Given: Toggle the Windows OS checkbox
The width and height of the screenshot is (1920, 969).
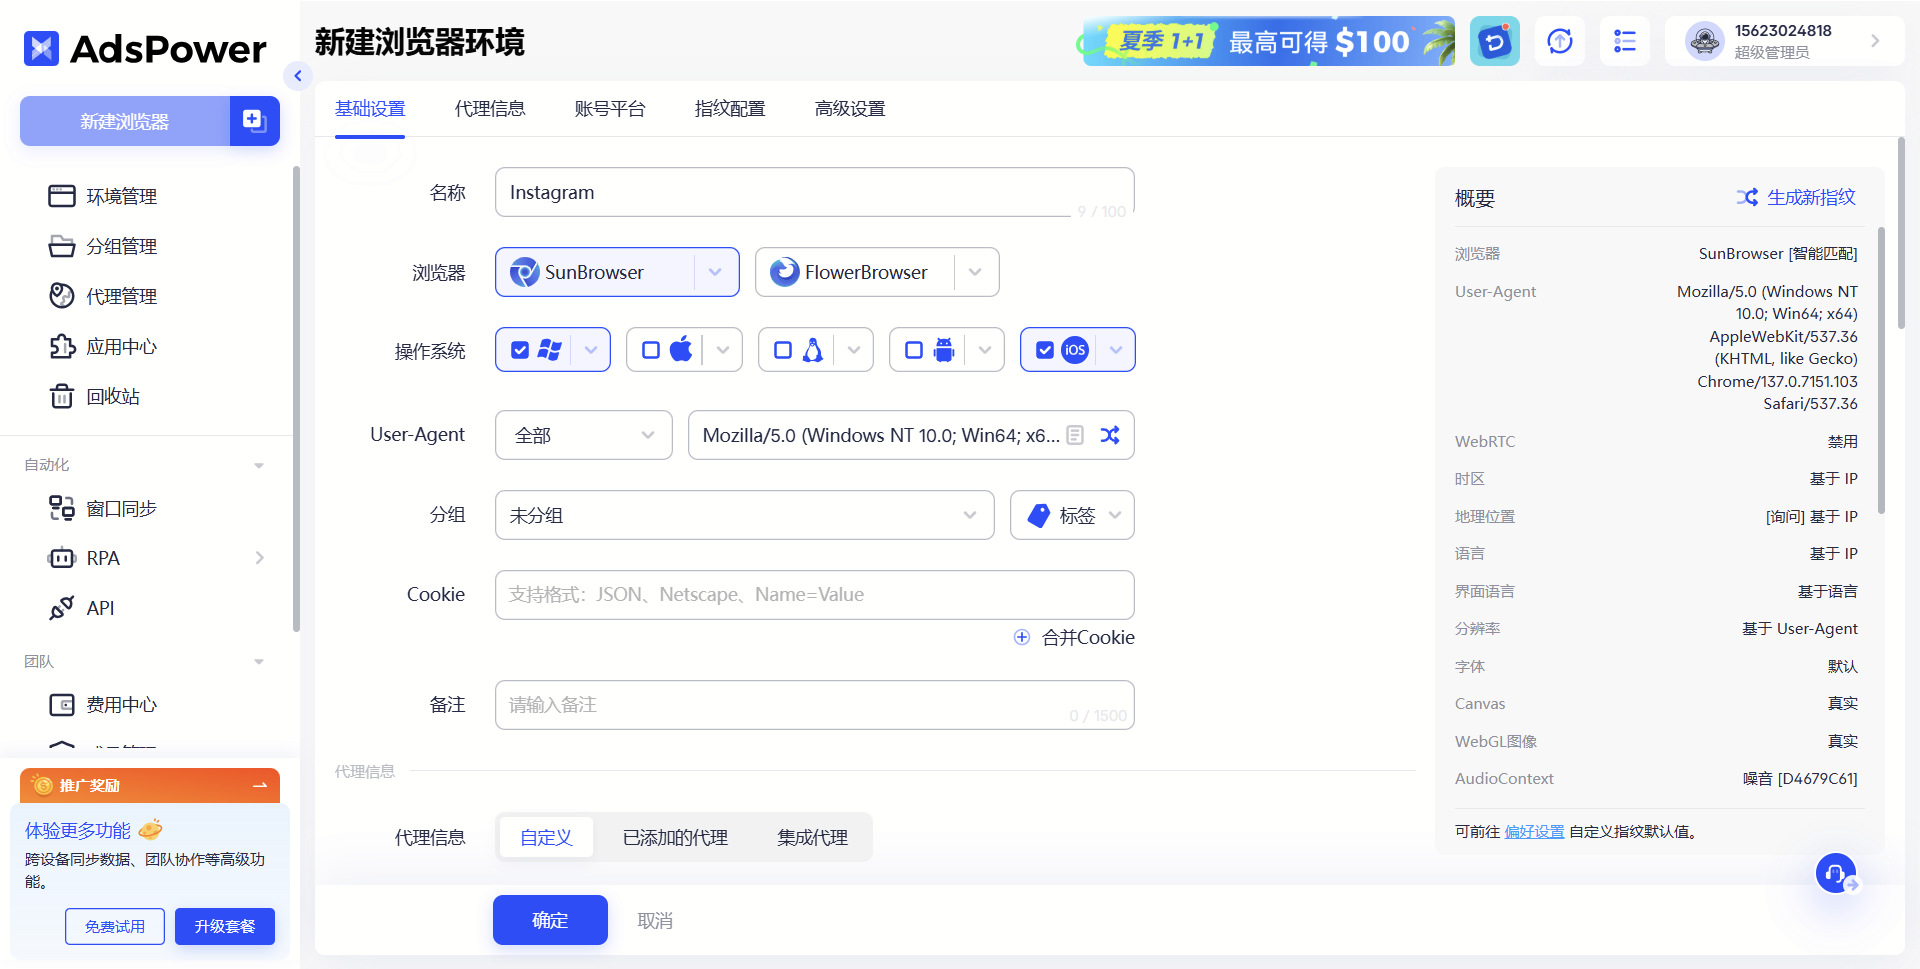Looking at the screenshot, I should coord(520,350).
